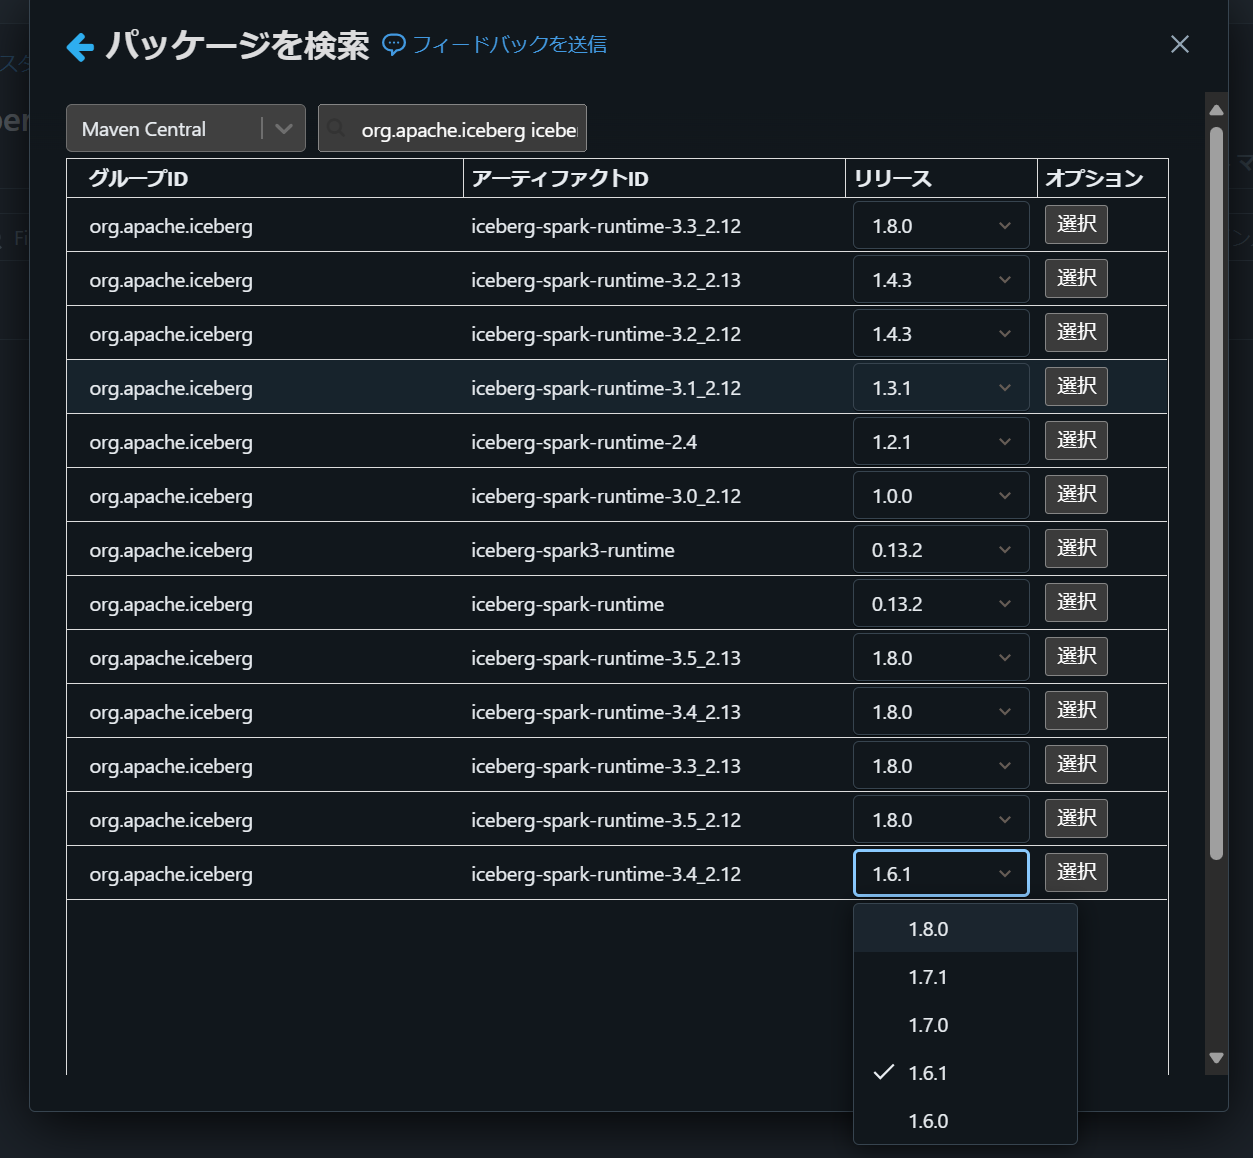
Task: Click 選択 for iceberg-spark-runtime-2.4
Action: [1076, 440]
